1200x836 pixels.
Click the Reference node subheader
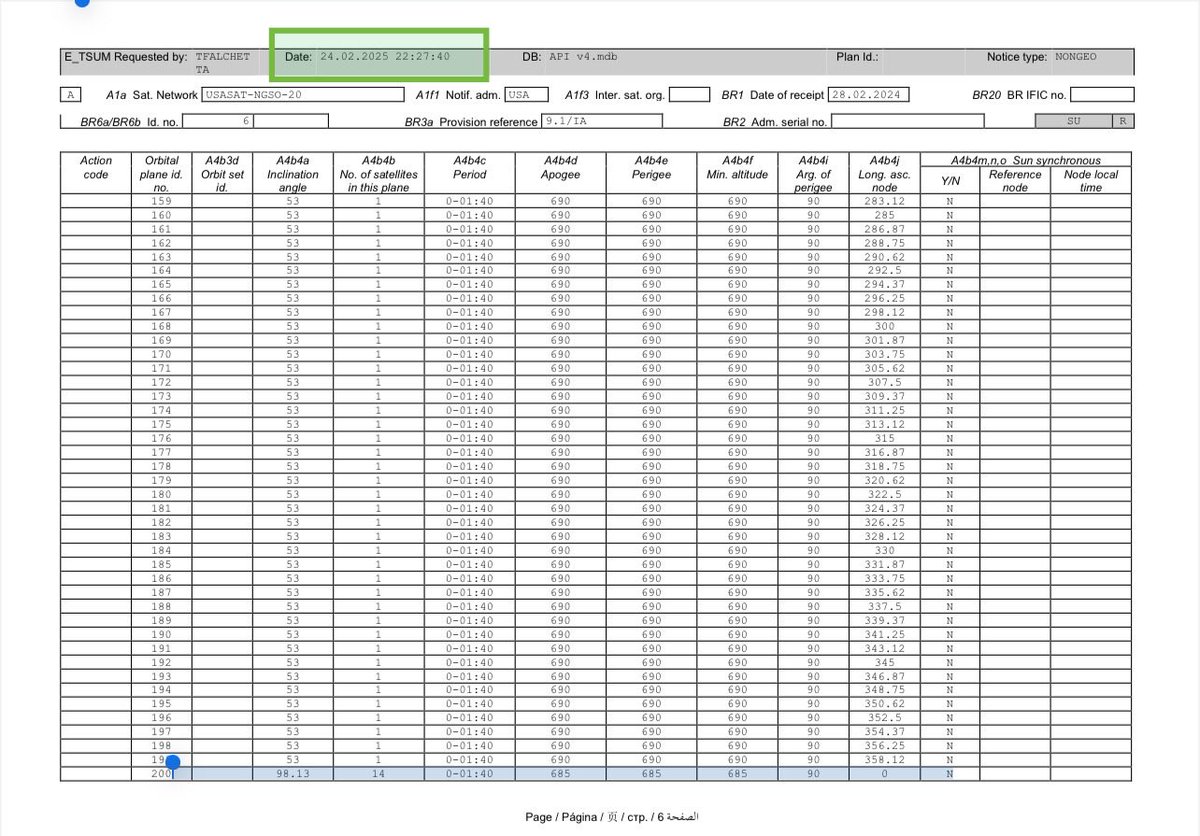click(x=1015, y=181)
